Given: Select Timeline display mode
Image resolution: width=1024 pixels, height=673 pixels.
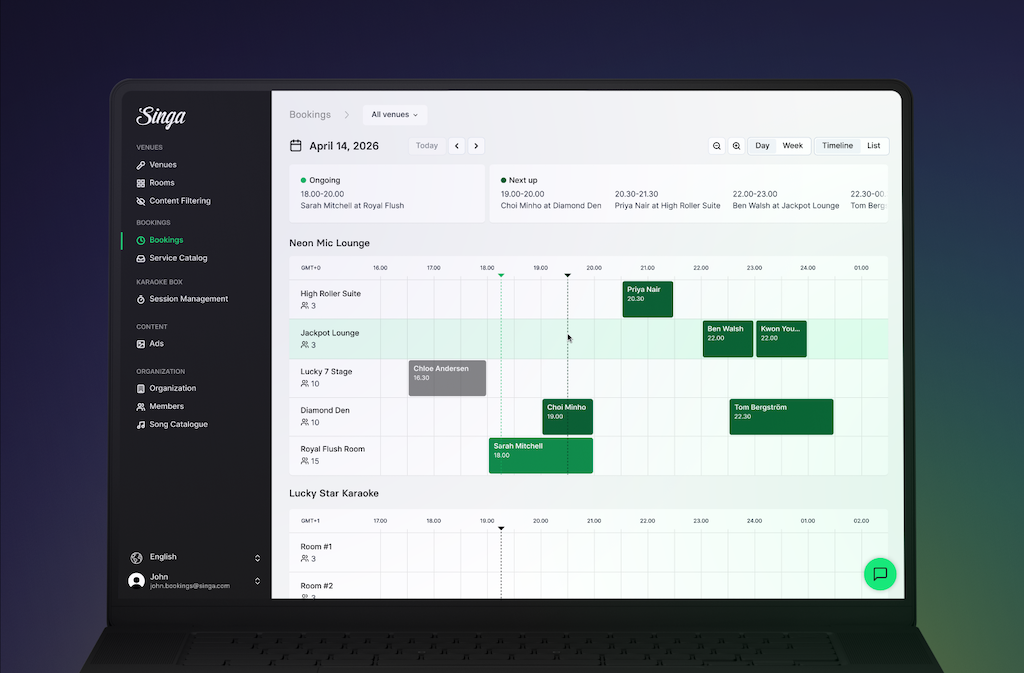Looking at the screenshot, I should click(837, 146).
